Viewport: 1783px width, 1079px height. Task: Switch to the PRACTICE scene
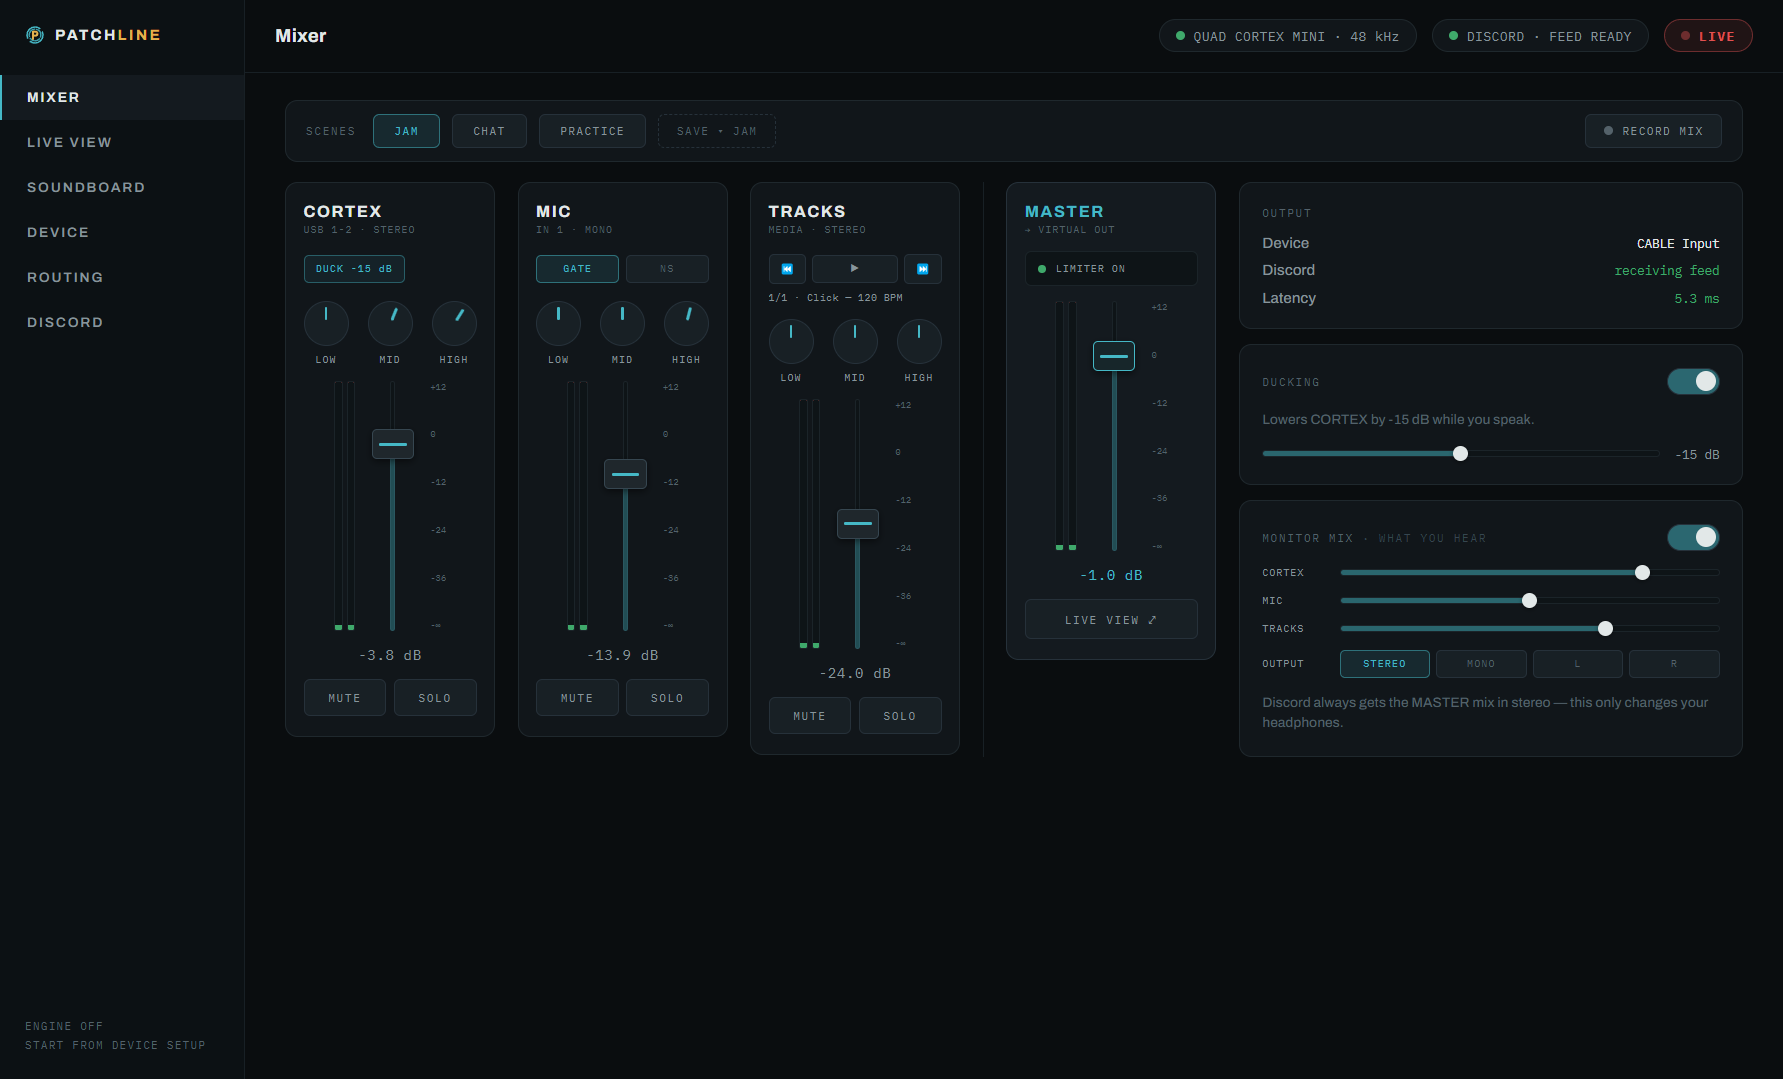click(592, 131)
